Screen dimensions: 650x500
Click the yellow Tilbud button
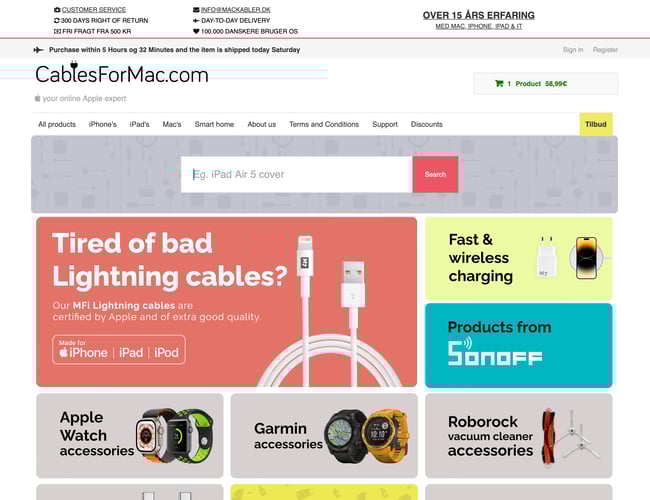[596, 124]
